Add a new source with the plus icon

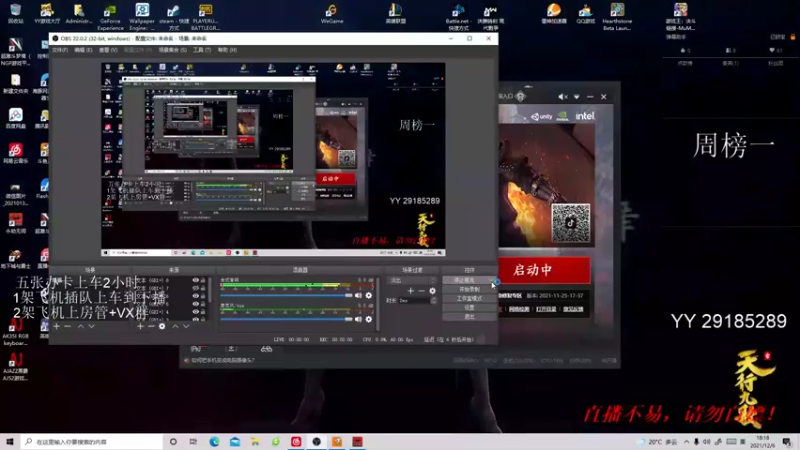pyautogui.click(x=140, y=326)
